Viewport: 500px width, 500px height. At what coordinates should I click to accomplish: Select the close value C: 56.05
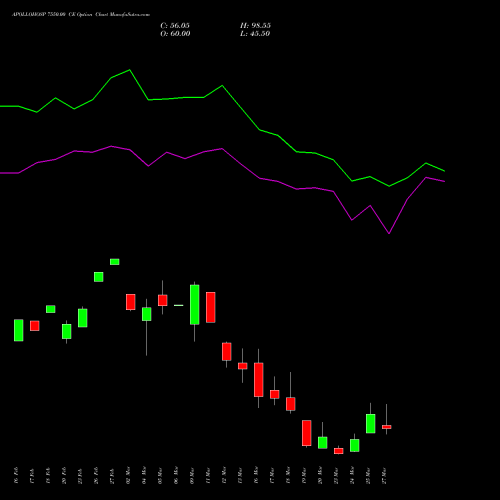(175, 26)
